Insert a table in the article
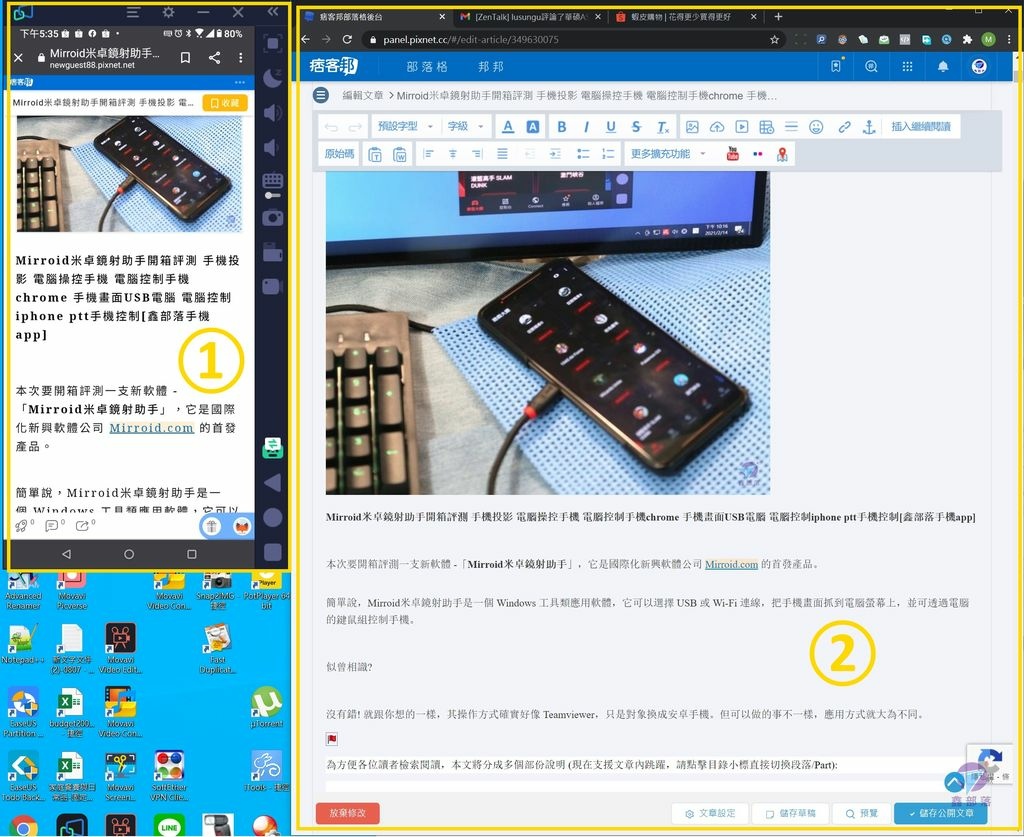Image resolution: width=1024 pixels, height=837 pixels. tap(767, 127)
